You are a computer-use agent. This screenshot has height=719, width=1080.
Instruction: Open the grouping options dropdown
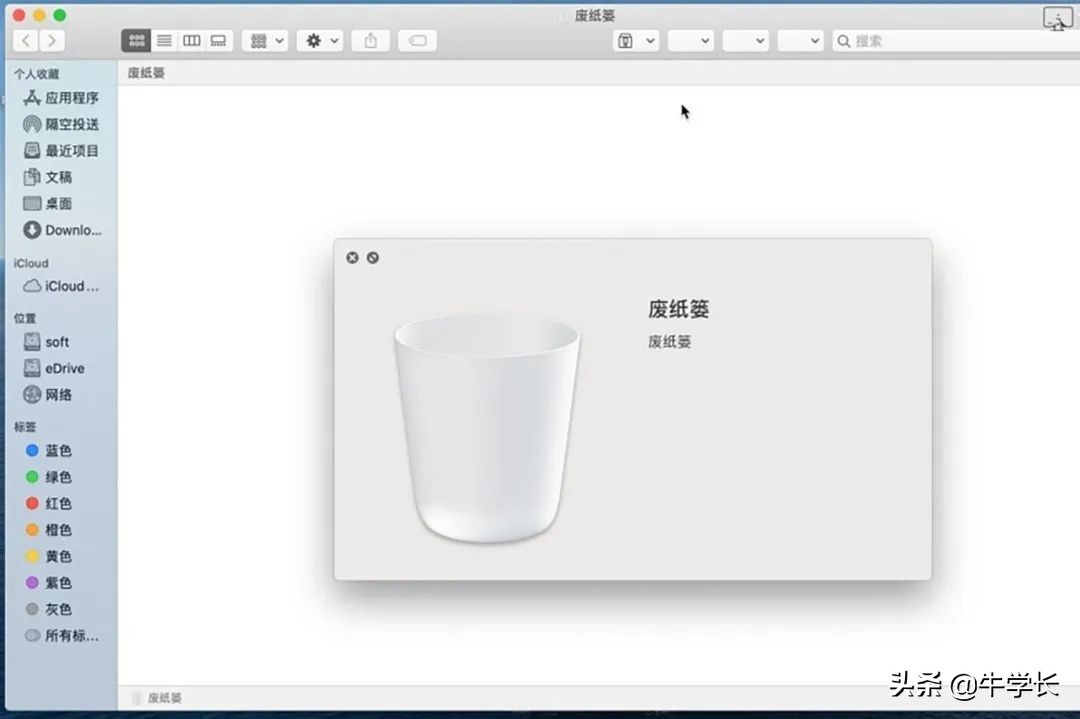click(262, 40)
